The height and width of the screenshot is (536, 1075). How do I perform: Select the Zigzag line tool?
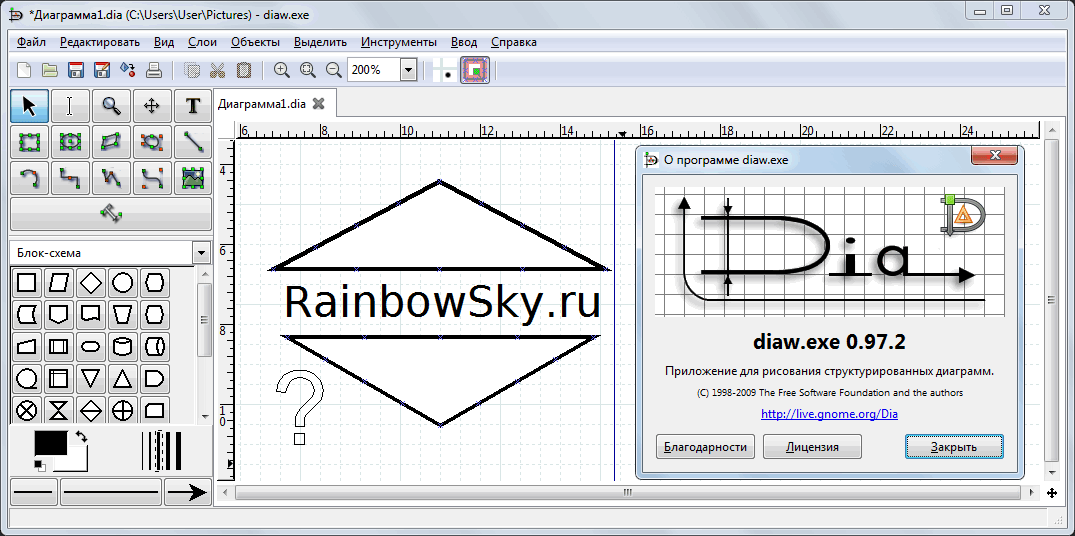[x=69, y=178]
